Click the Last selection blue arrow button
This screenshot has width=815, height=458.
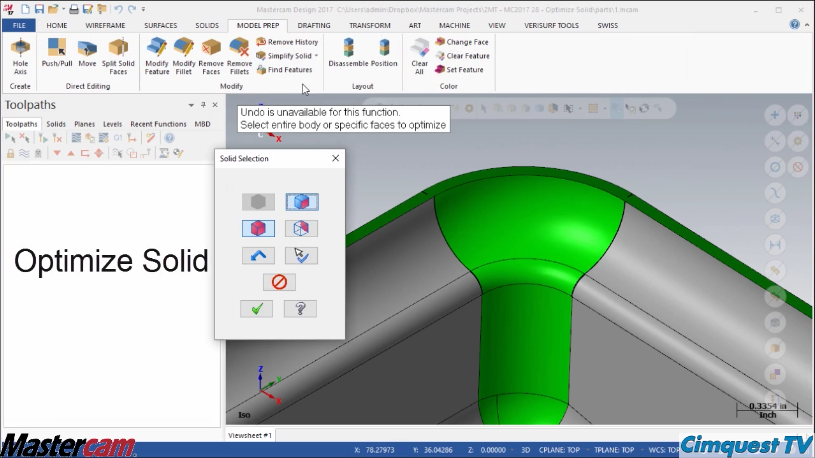[x=258, y=255]
